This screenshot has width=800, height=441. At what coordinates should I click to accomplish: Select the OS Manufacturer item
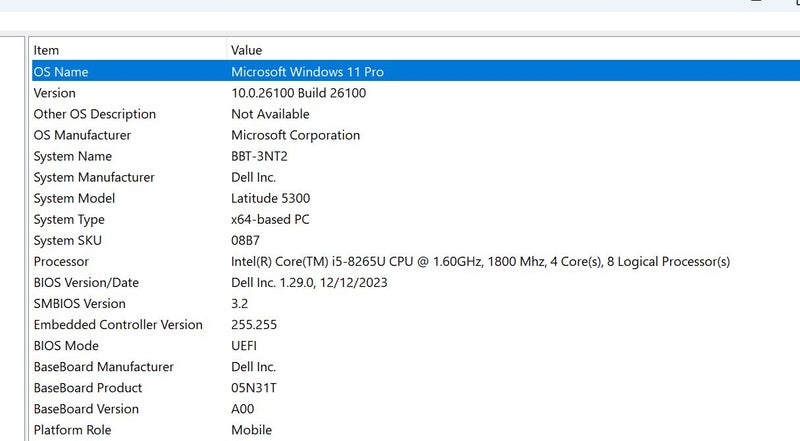click(x=82, y=135)
